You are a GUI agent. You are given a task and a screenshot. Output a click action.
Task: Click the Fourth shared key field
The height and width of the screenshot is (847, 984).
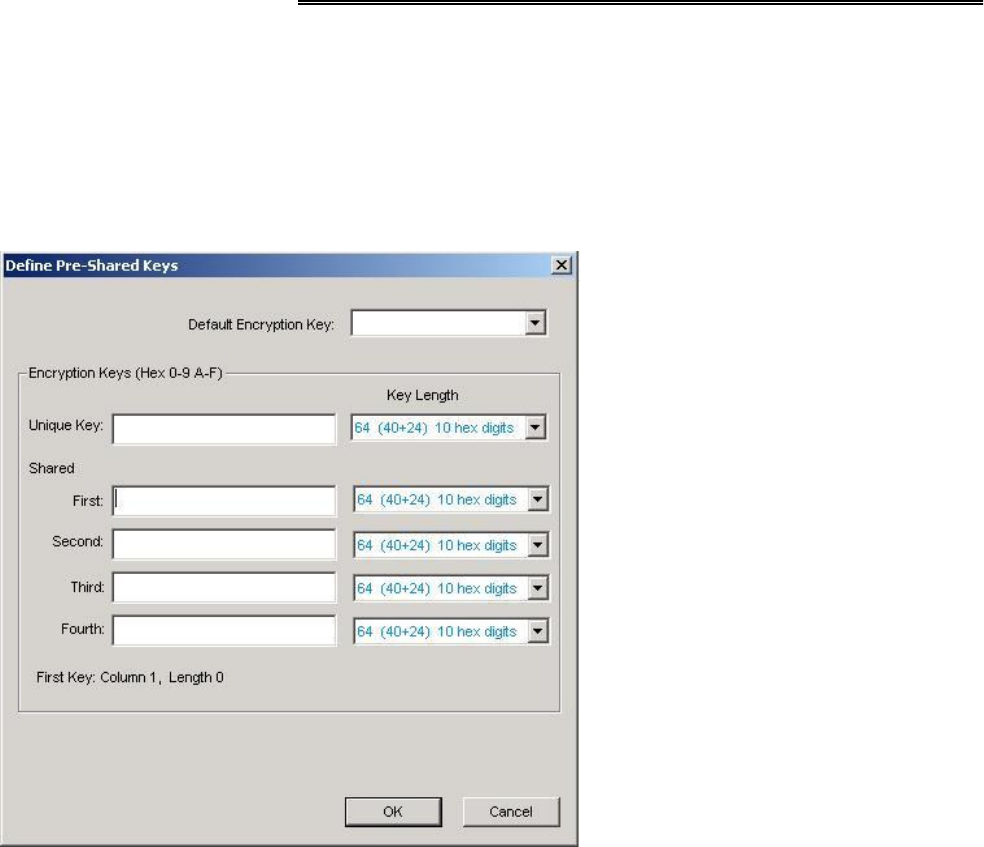coord(224,631)
